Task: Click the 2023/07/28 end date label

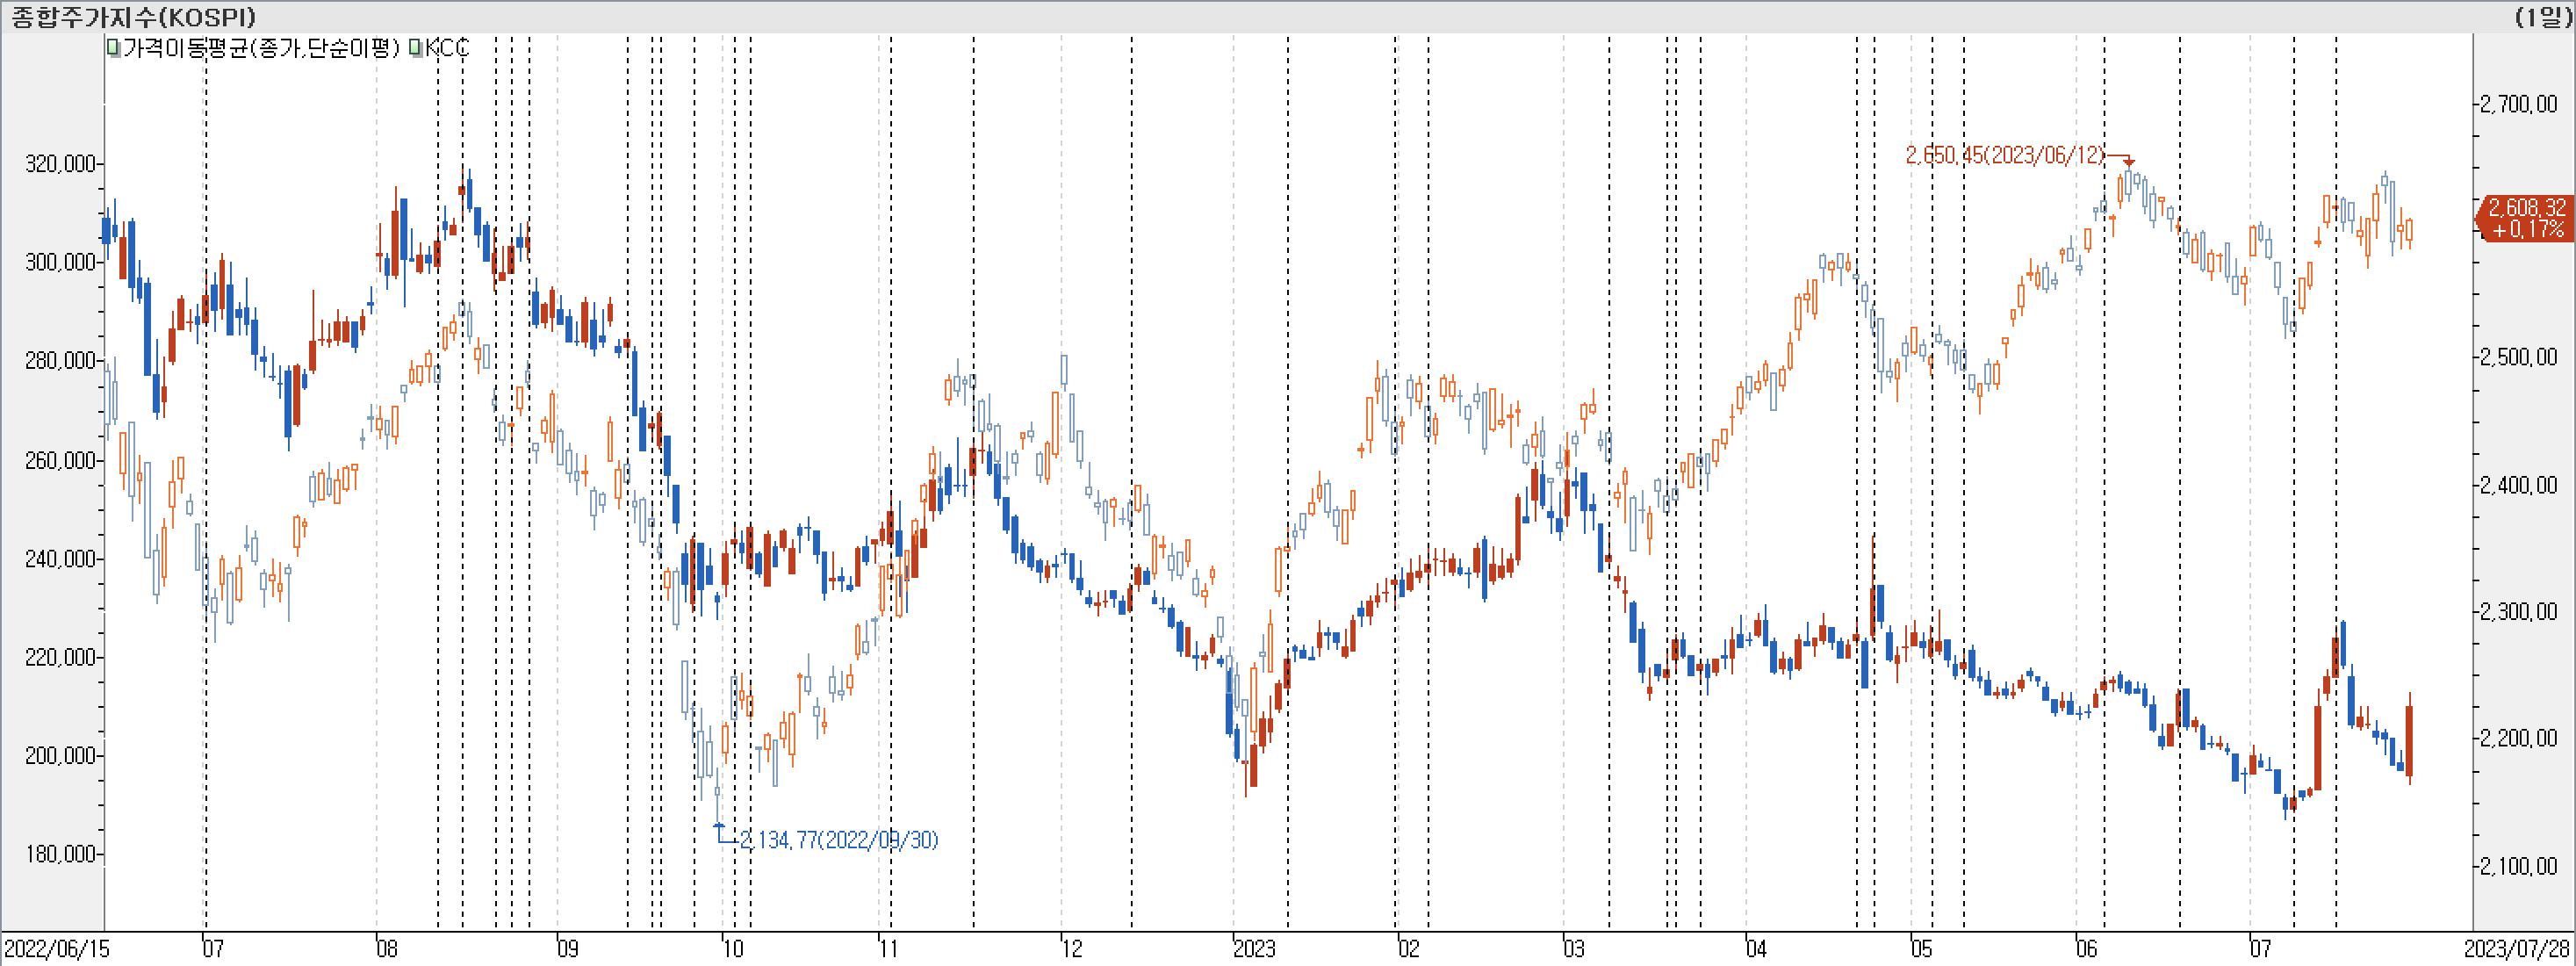Action: 2516,948
